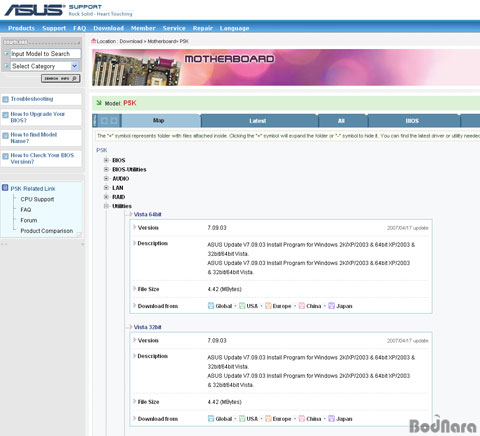Open the CPU Support related link
Image resolution: width=480 pixels, height=436 pixels.
[37, 199]
